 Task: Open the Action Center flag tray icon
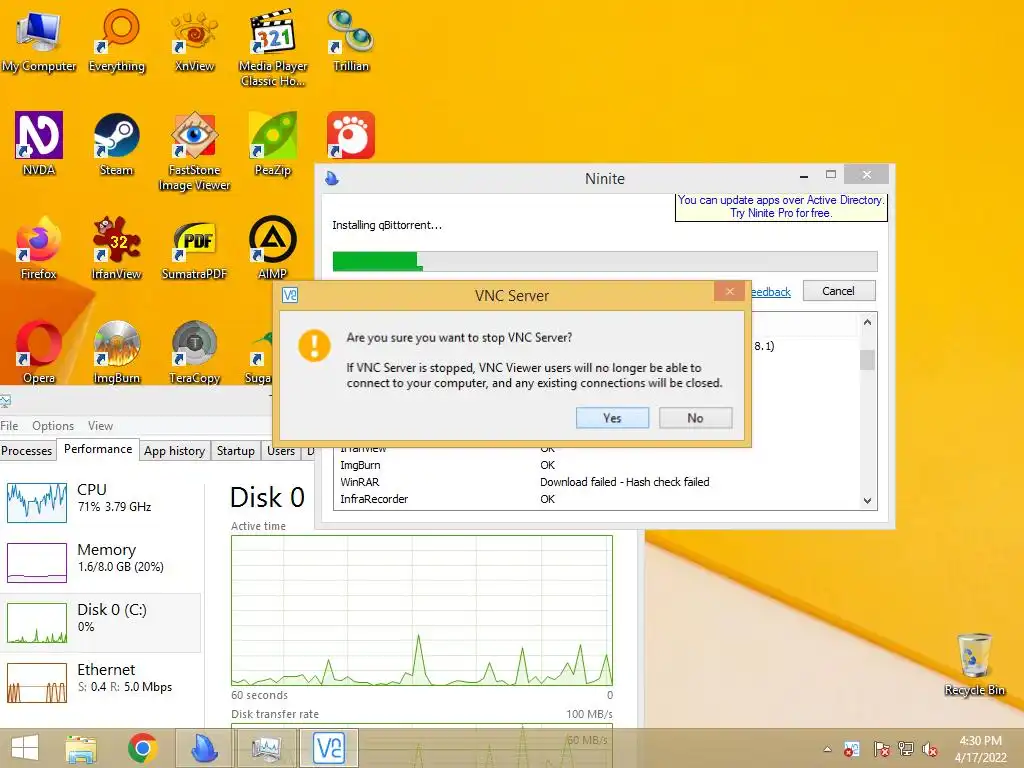(881, 749)
